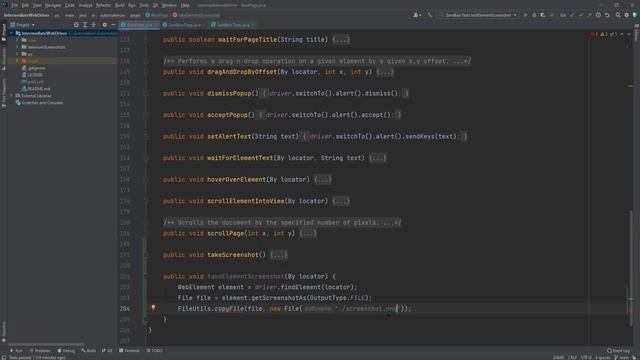Open the Project panel settings gear
The width and height of the screenshot is (640, 360).
point(104,25)
